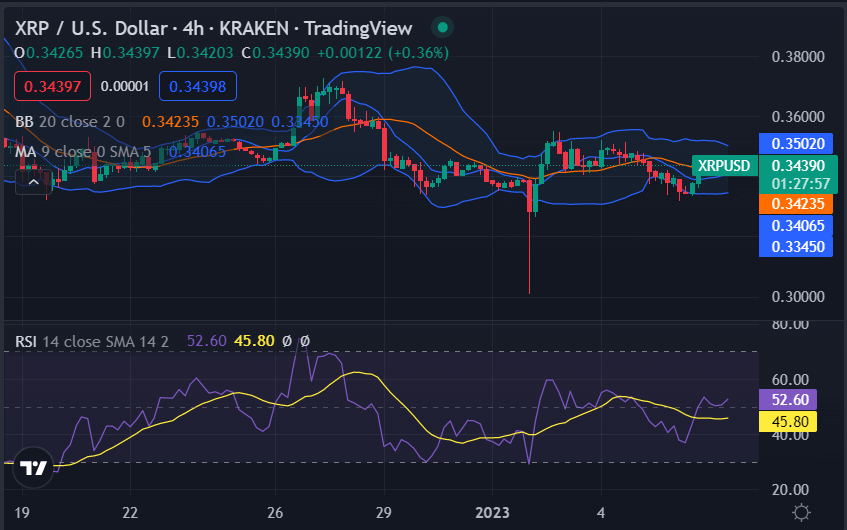Image resolution: width=847 pixels, height=530 pixels.
Task: Click the orange BB basis value 0.34235 in legend
Action: click(x=170, y=122)
